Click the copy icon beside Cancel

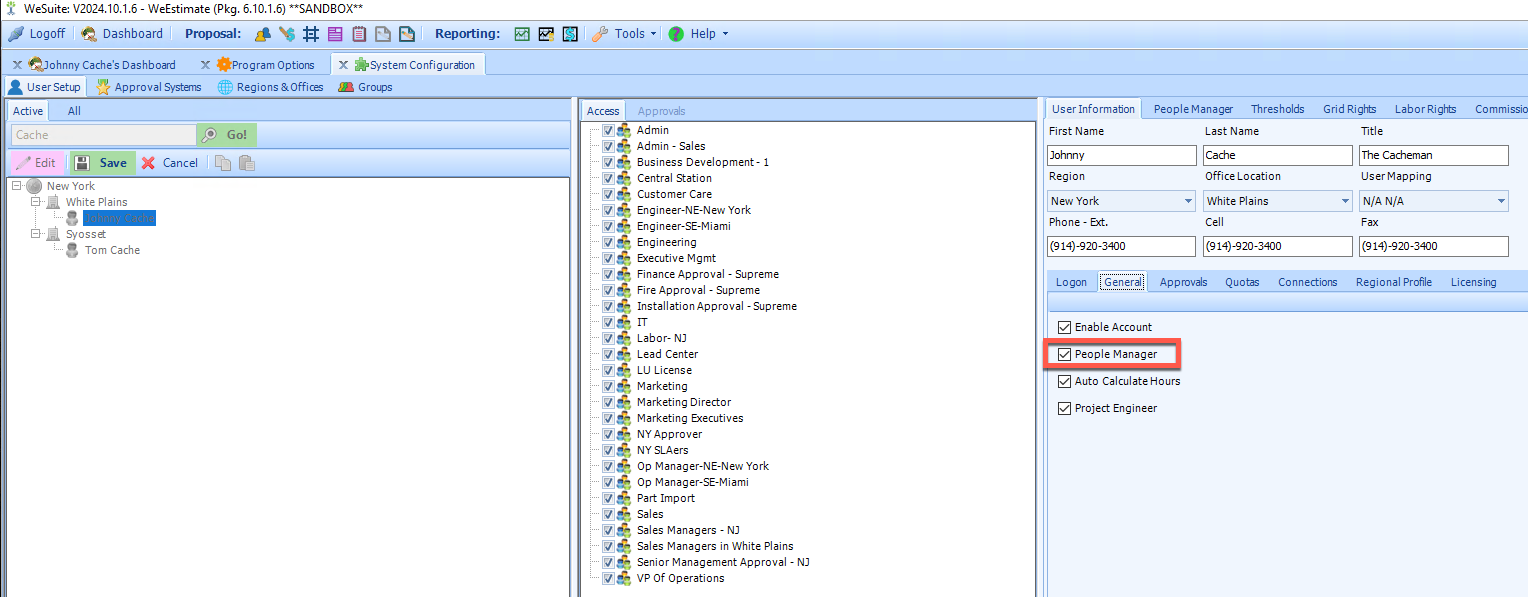click(223, 163)
